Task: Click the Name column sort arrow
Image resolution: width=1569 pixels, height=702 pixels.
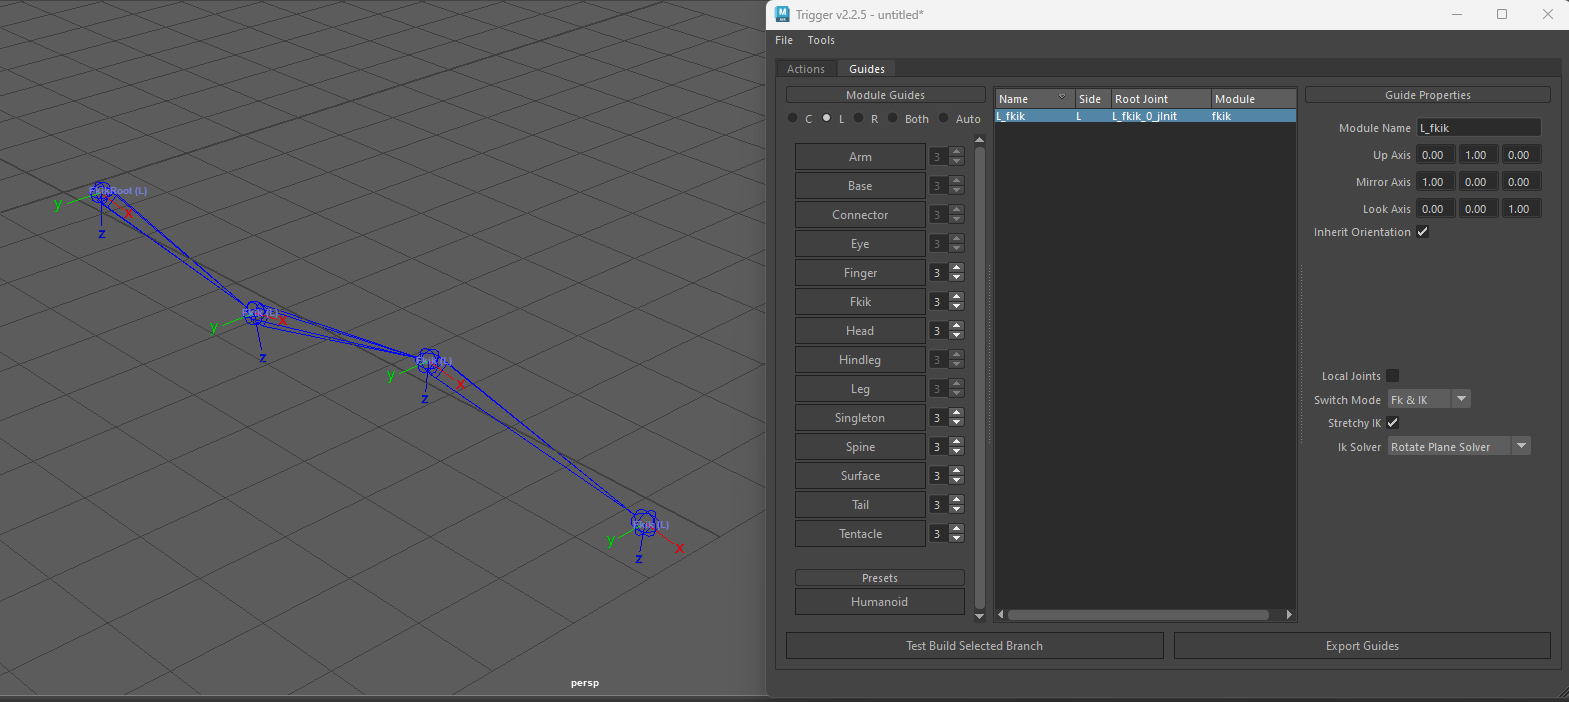Action: (x=1062, y=97)
